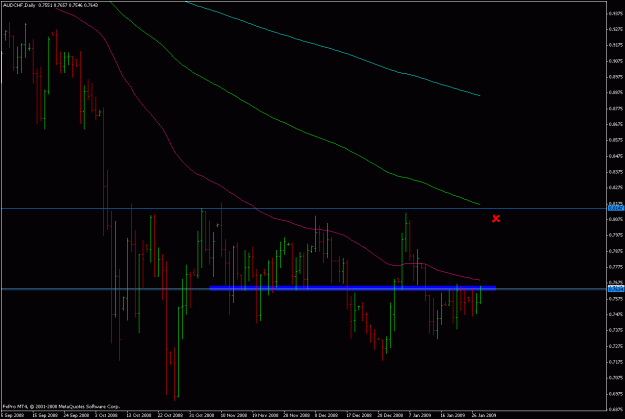This screenshot has height=419, width=625.
Task: Click the red X marker on chart
Action: 496,218
